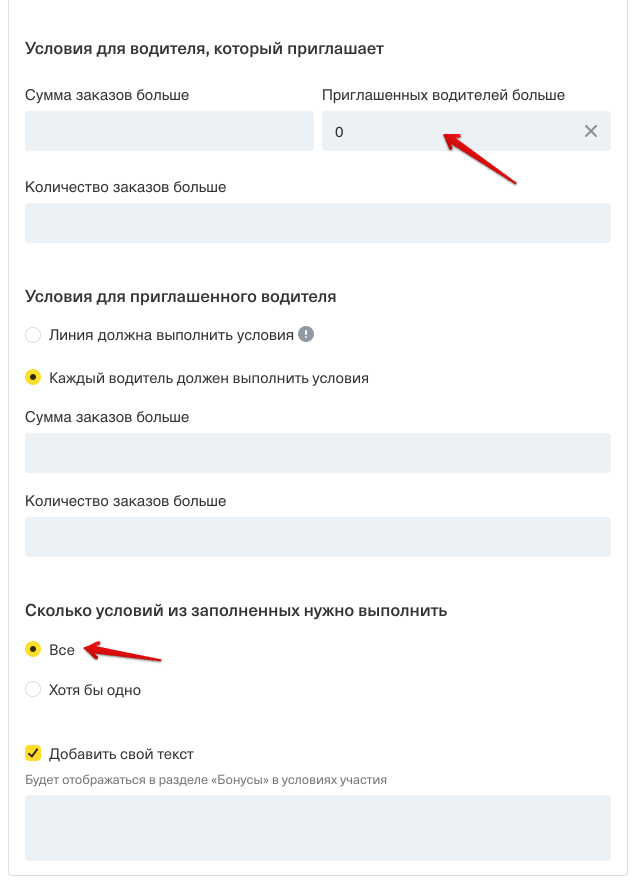Uncheck the 'Добавить свой текст' checkbox

33,753
